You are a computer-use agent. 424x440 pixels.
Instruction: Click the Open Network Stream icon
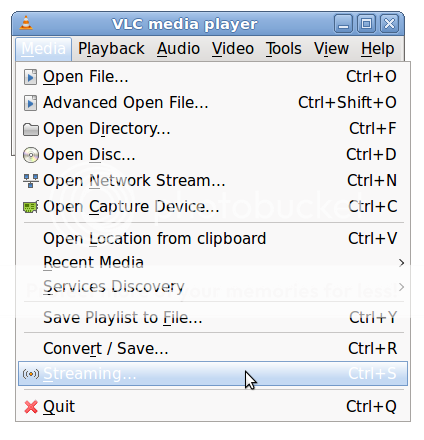(31, 181)
